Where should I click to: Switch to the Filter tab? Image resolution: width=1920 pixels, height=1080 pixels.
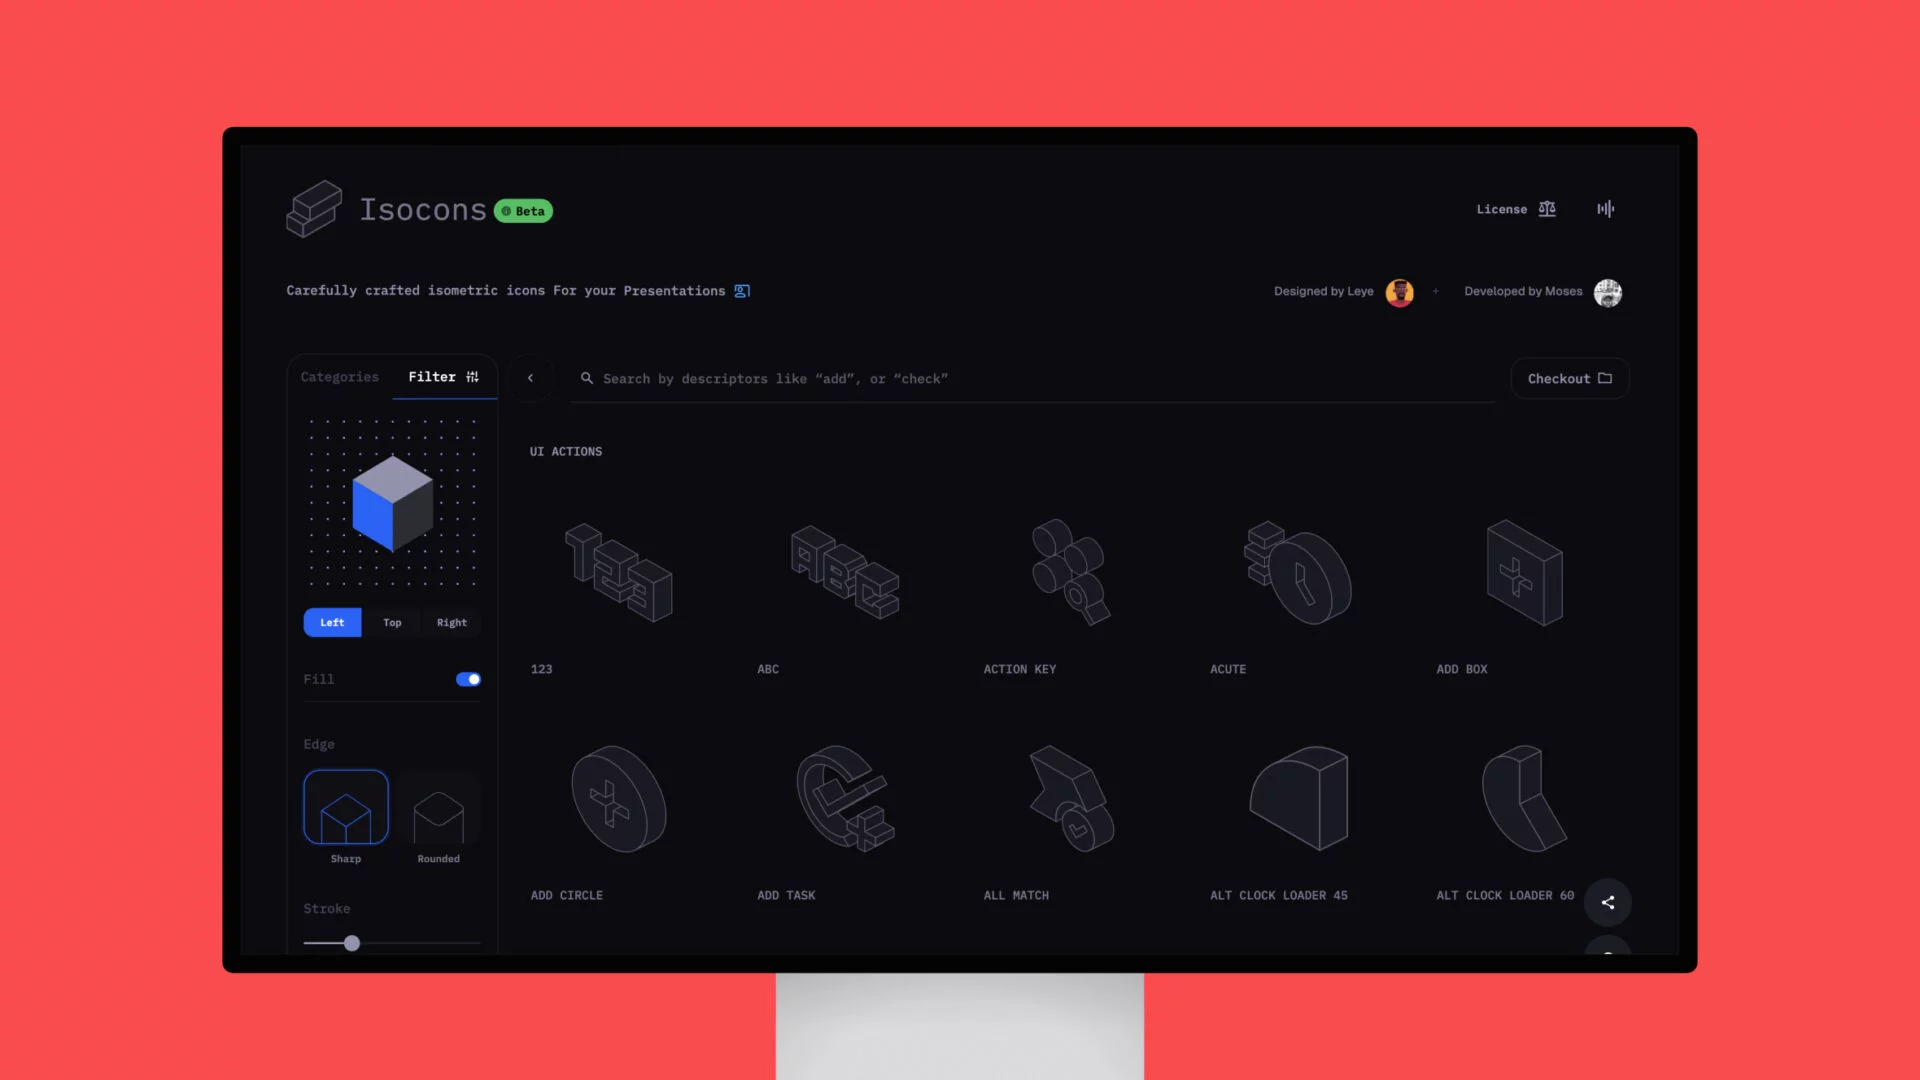point(443,376)
